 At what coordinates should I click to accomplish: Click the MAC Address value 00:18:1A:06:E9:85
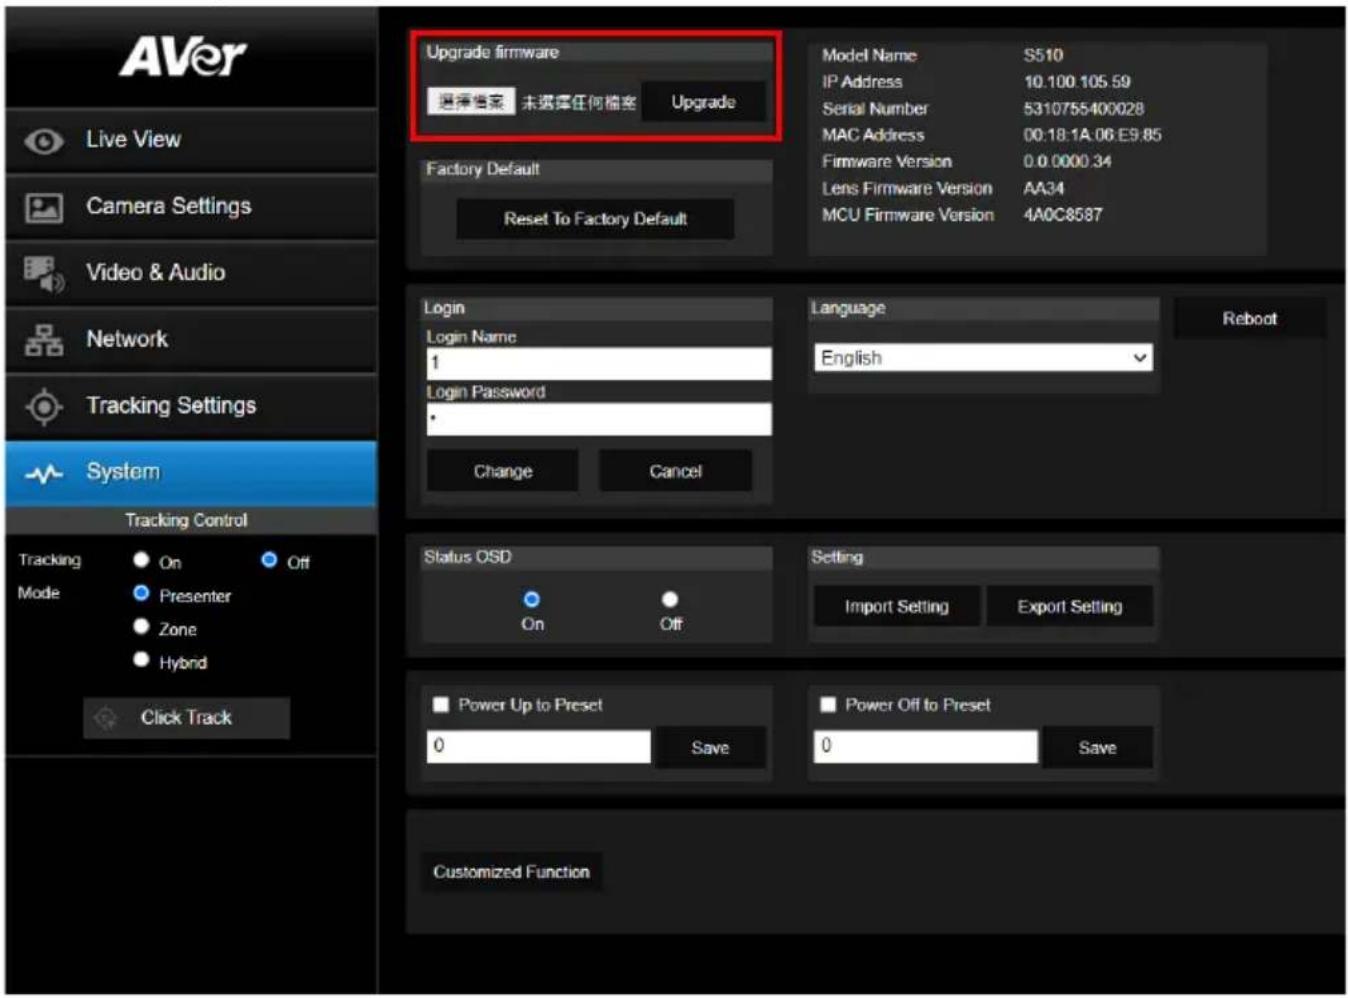(x=1092, y=135)
